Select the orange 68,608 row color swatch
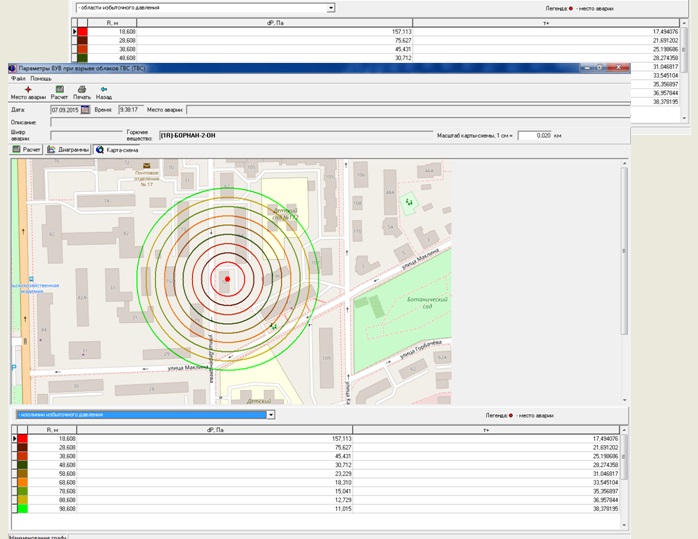 click(x=25, y=483)
